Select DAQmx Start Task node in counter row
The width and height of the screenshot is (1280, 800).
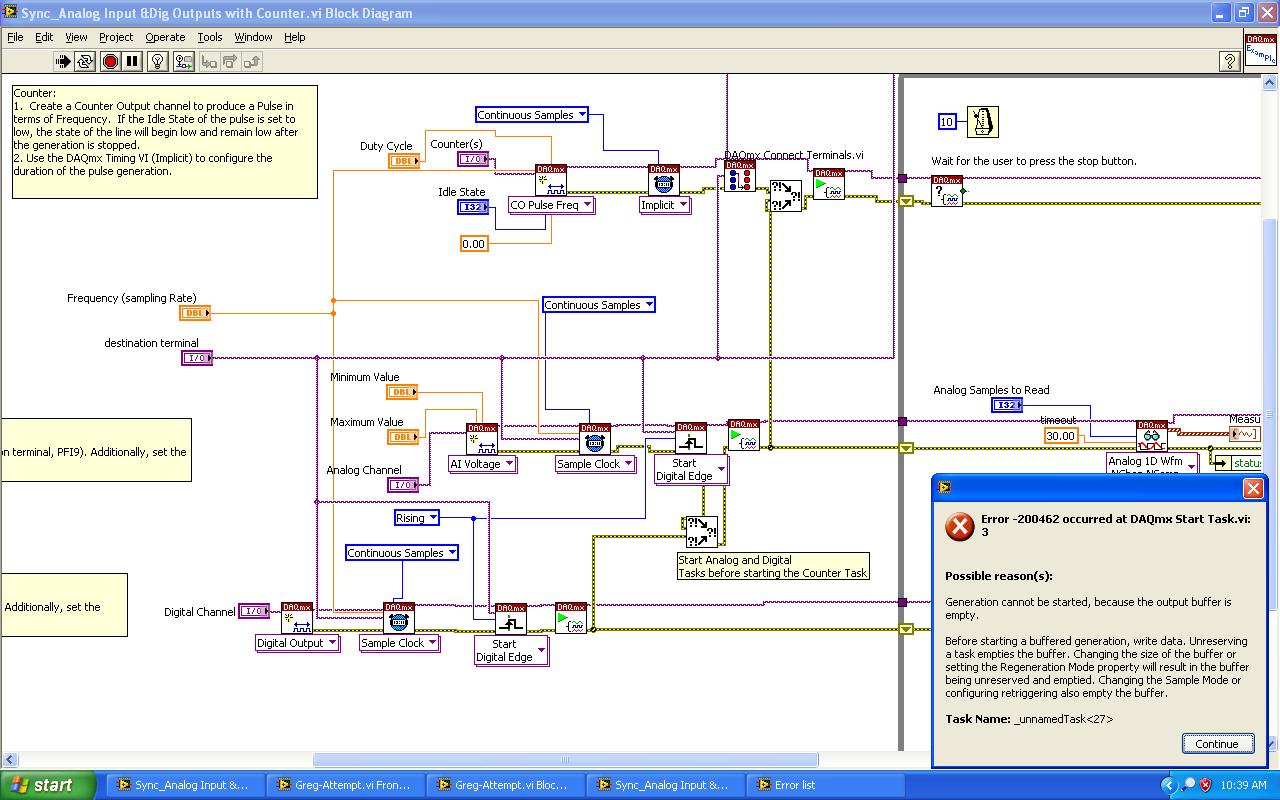[x=829, y=185]
